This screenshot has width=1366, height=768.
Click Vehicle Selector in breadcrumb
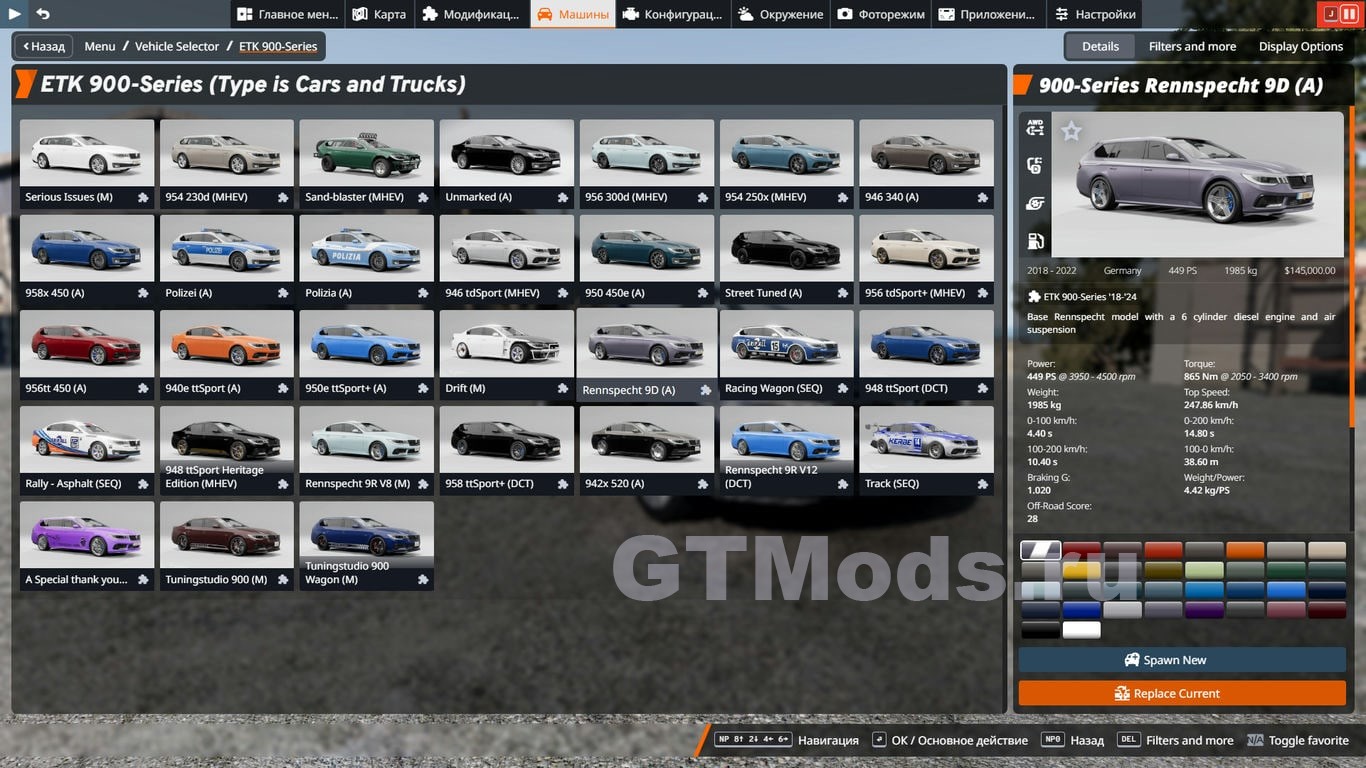pyautogui.click(x=177, y=46)
